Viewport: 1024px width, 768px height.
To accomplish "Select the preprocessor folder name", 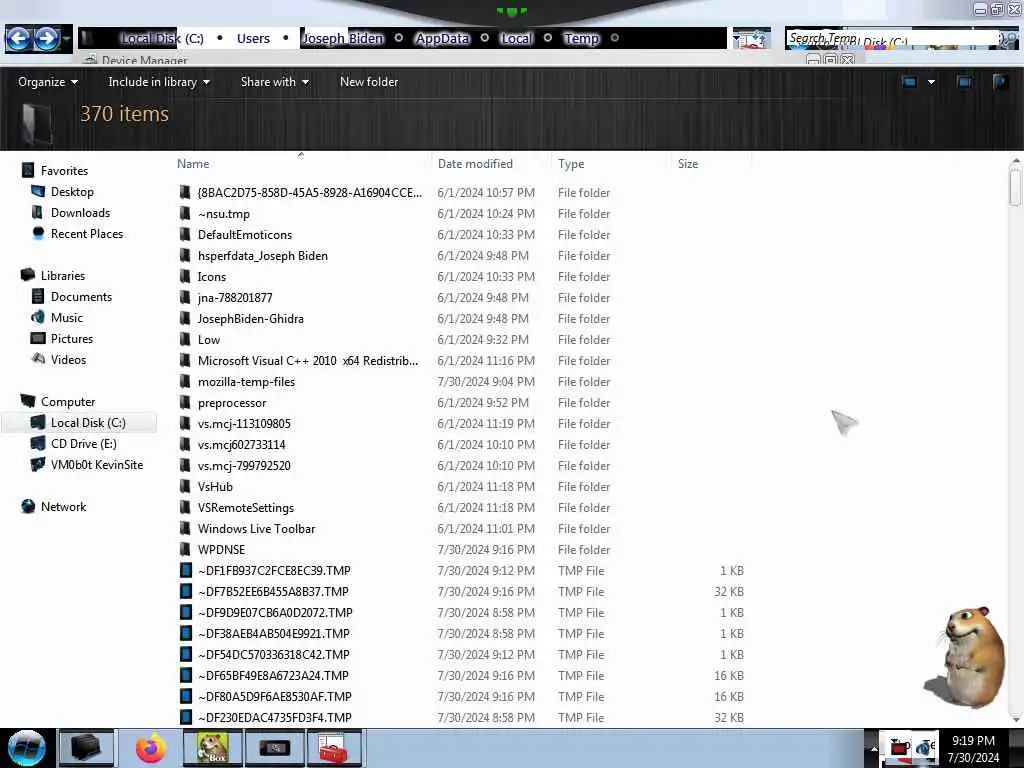I will click(232, 403).
